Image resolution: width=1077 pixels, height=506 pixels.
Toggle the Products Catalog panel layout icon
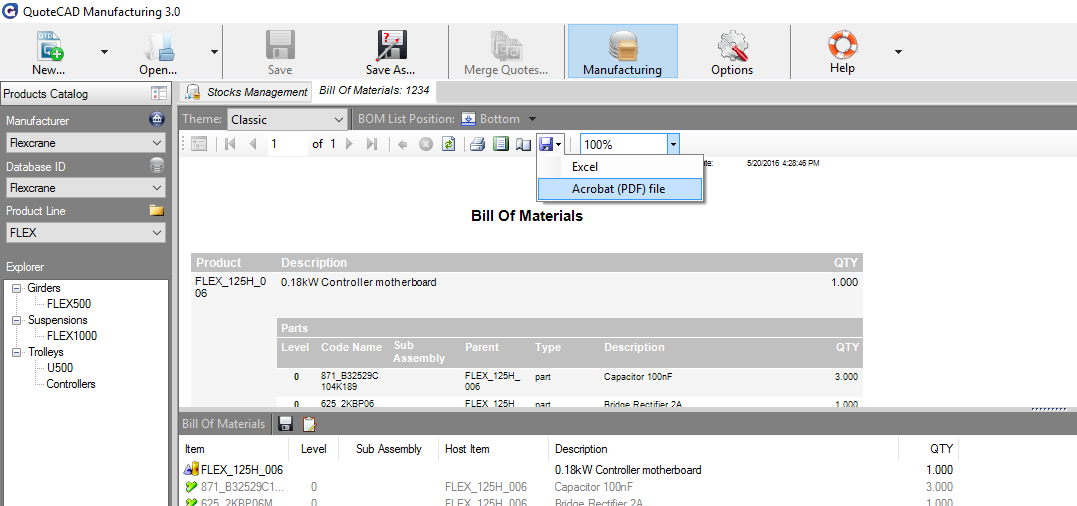[158, 94]
